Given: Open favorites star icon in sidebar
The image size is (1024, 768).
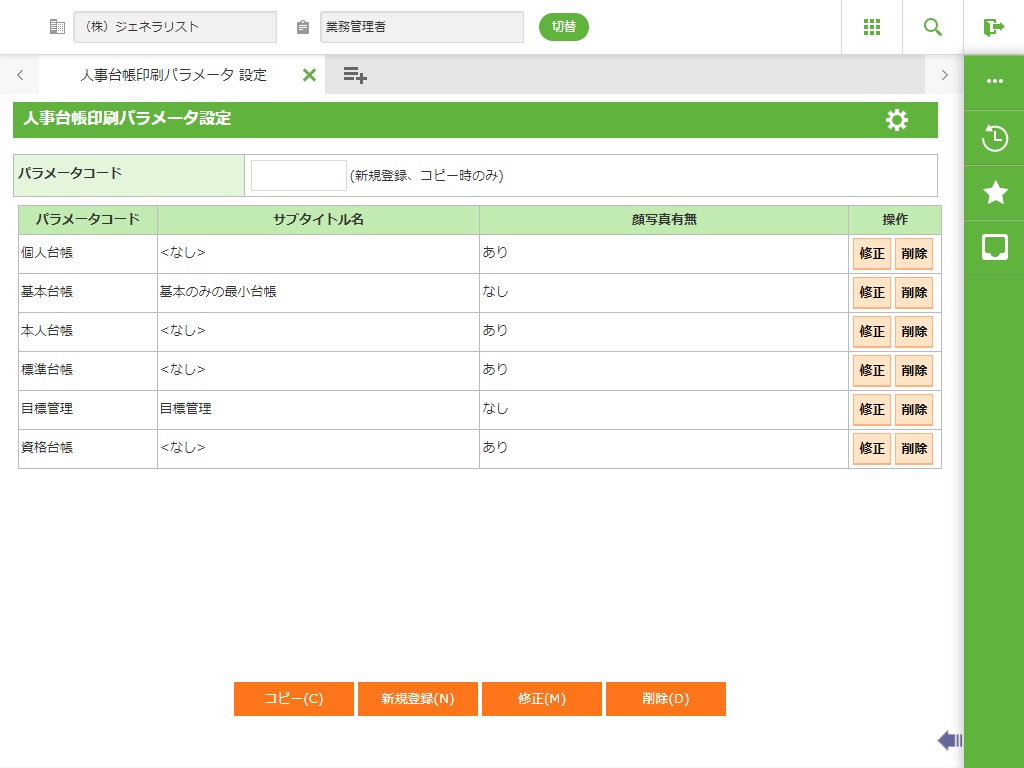Looking at the screenshot, I should (994, 193).
